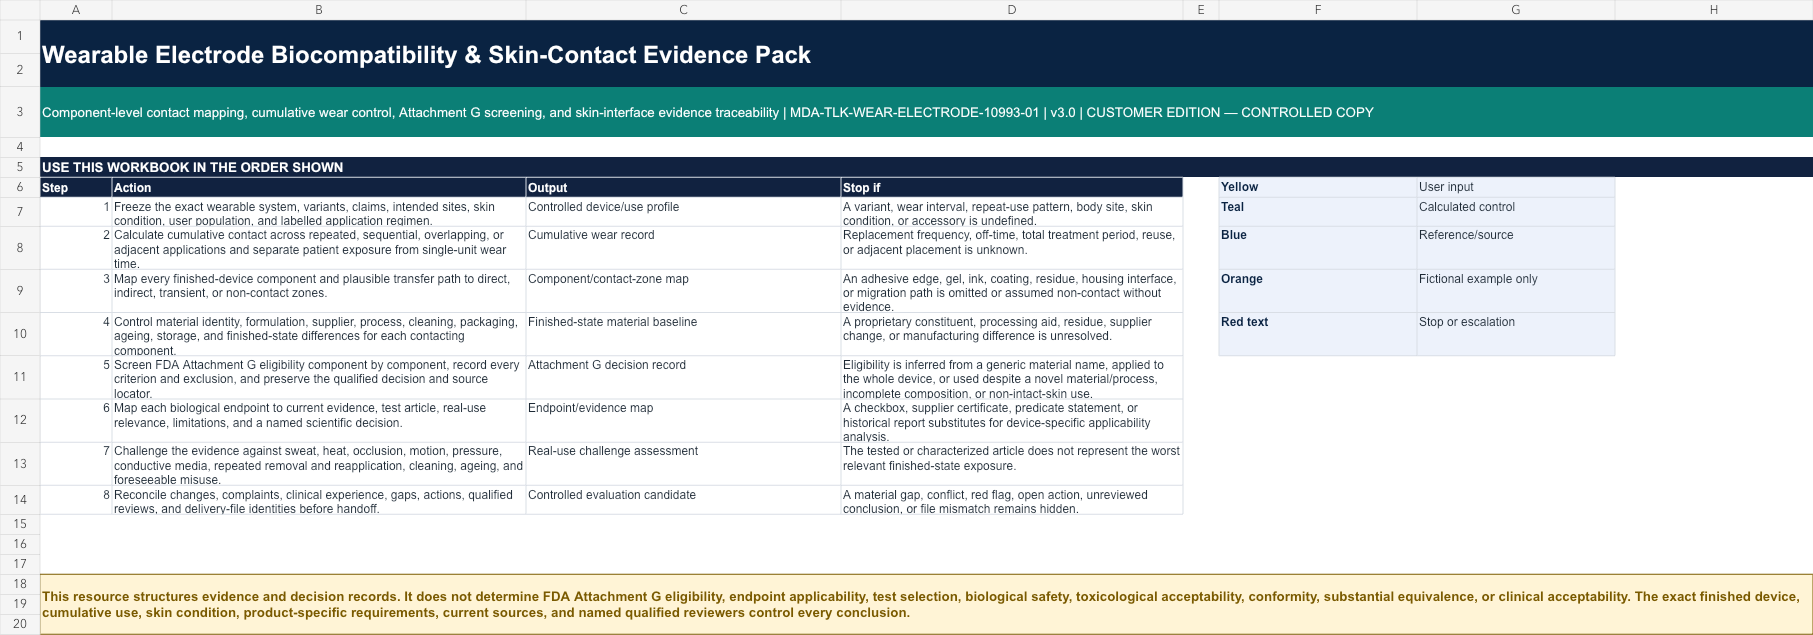The height and width of the screenshot is (635, 1813).
Task: Click legend label 'Yellow'
Action: point(1318,187)
